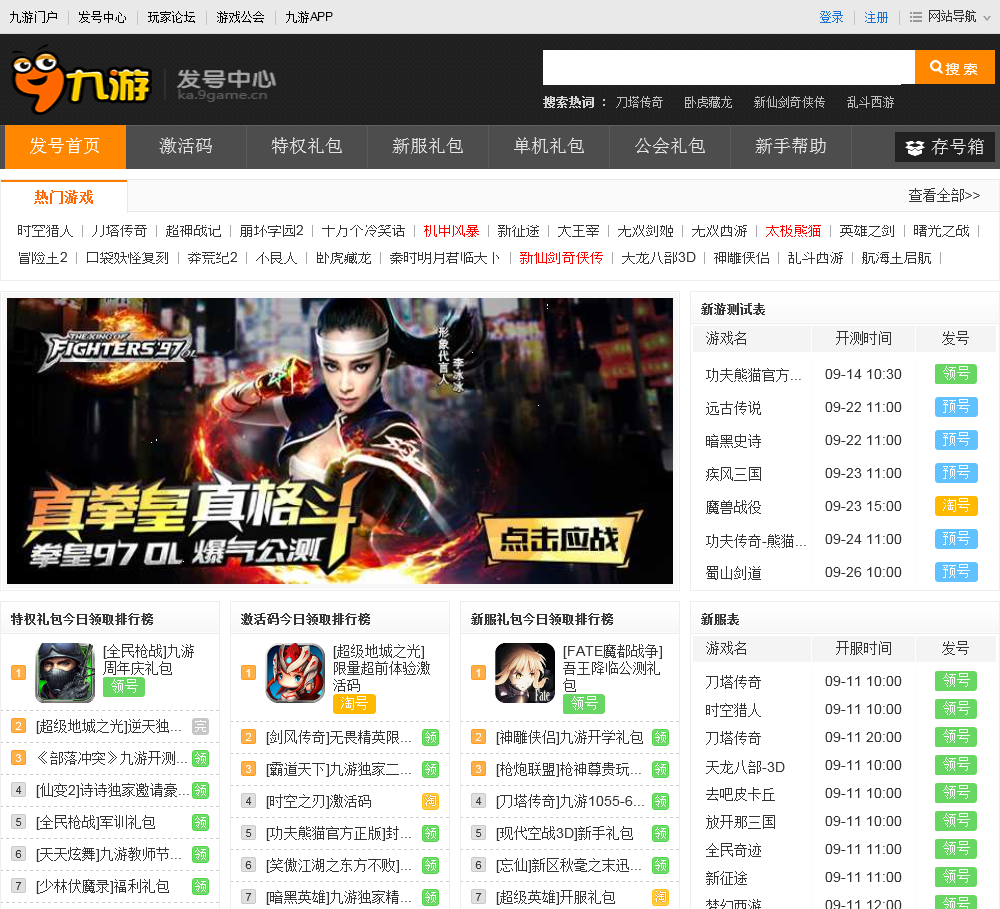The height and width of the screenshot is (909, 1000).
Task: Click 领 icon for [现代空战3D]新手礼包
Action: pyautogui.click(x=660, y=833)
